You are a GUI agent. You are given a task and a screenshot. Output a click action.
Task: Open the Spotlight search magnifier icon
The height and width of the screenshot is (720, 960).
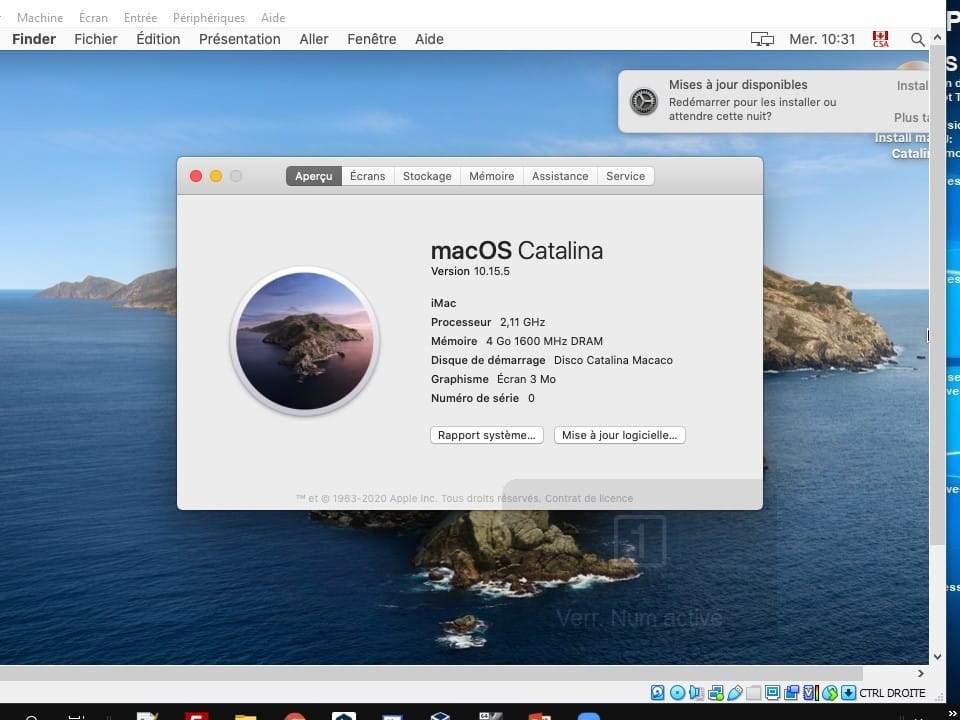click(x=917, y=39)
